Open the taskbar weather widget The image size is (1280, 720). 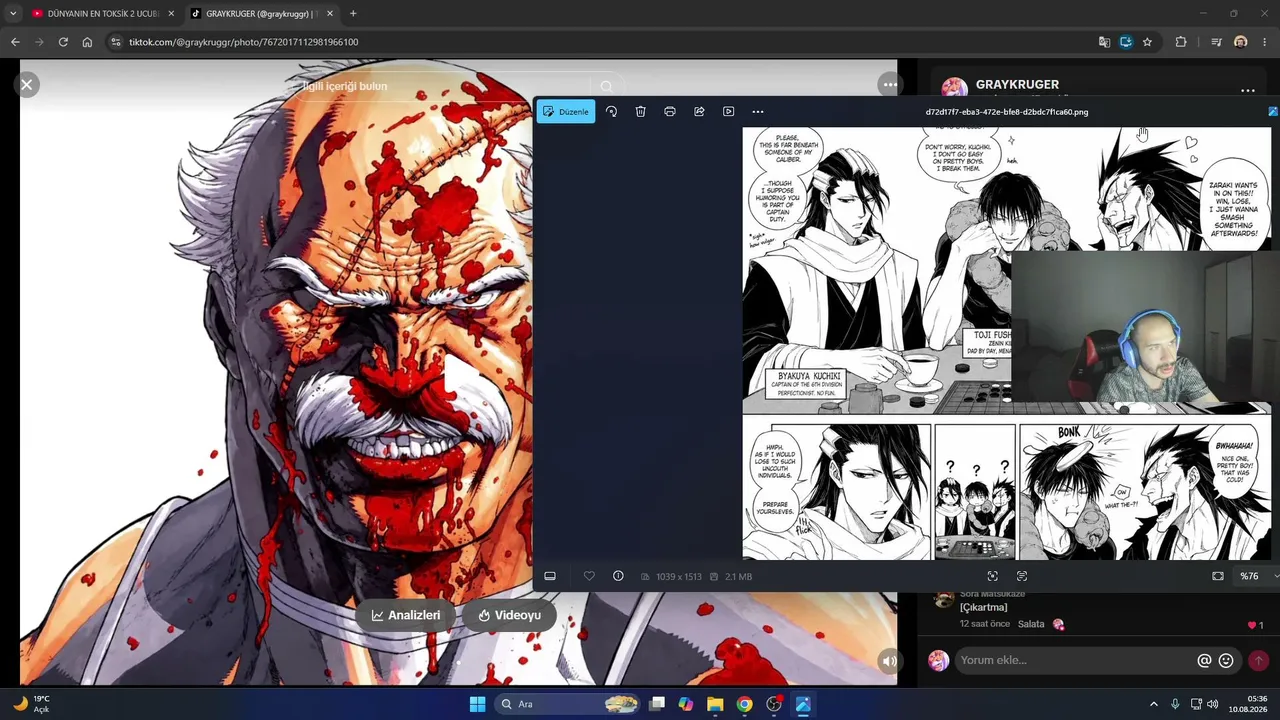click(x=31, y=704)
